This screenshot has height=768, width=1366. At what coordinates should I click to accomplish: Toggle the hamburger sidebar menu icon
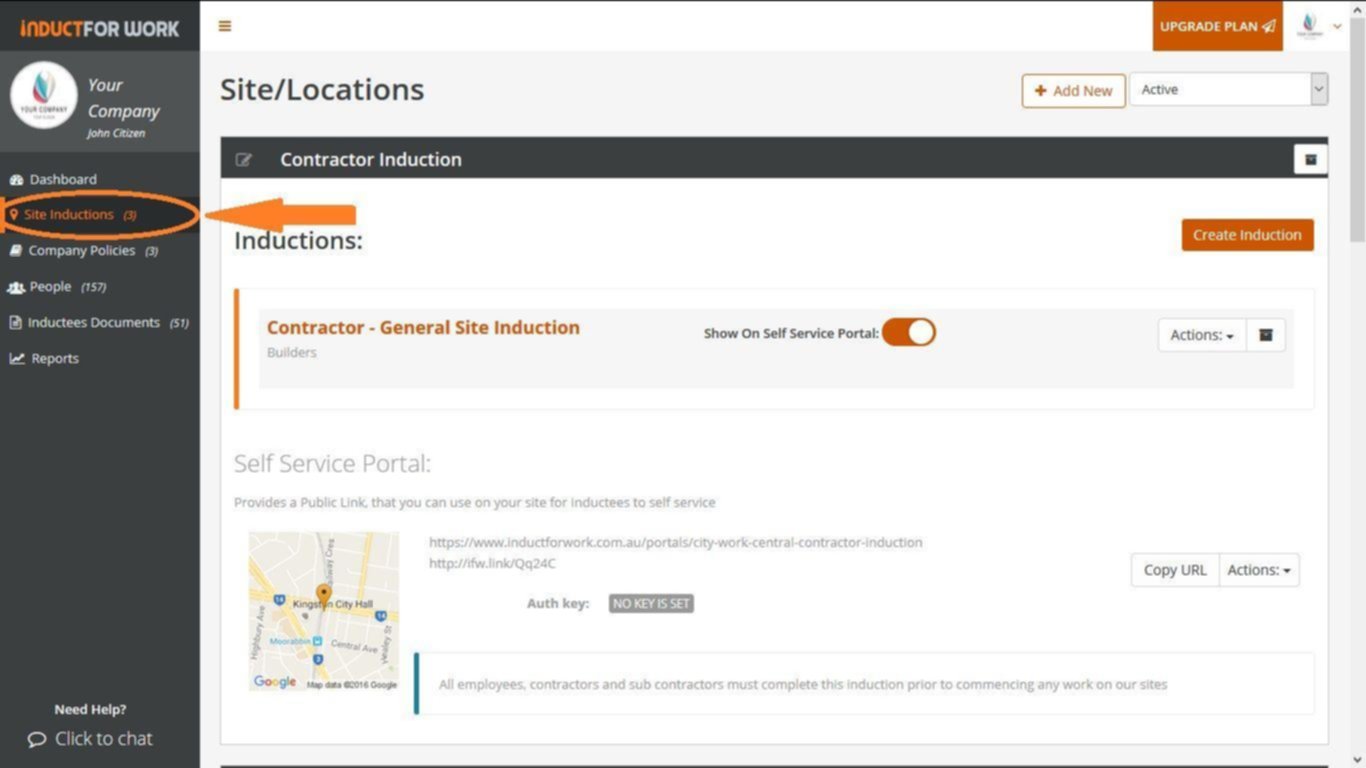click(x=225, y=26)
